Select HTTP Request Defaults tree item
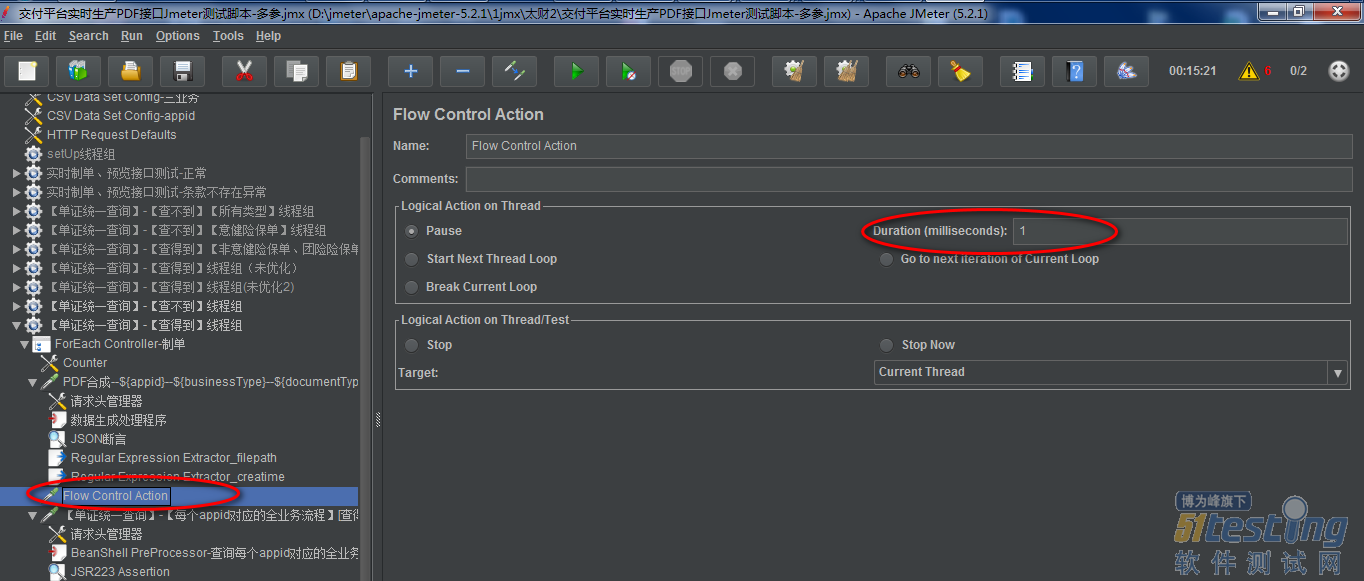Viewport: 1364px width, 581px height. tap(111, 135)
